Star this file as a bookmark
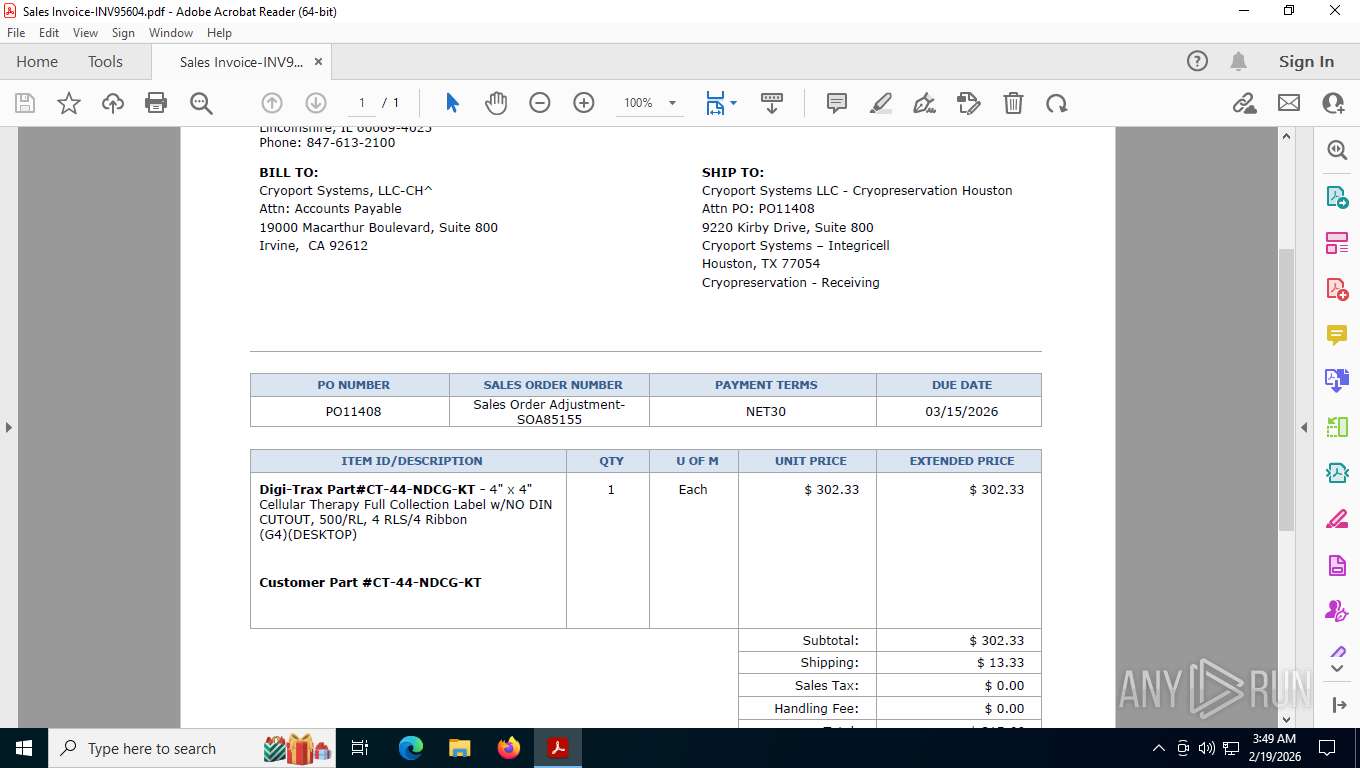 (x=69, y=103)
